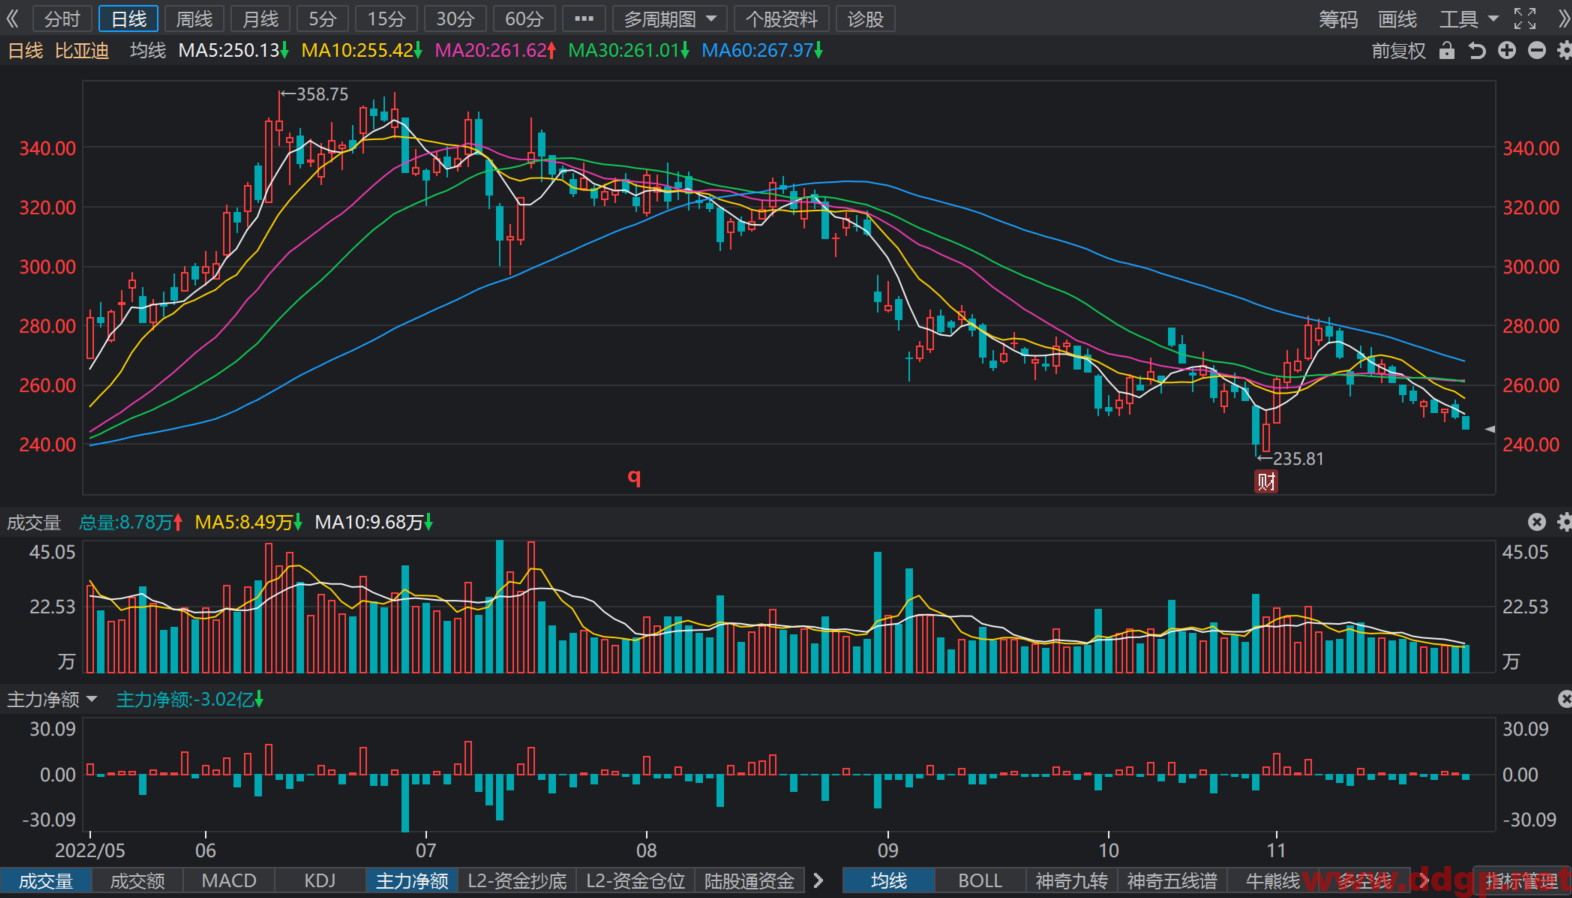Click 总量:8.78万 volume value
The height and width of the screenshot is (898, 1572).
[x=130, y=522]
